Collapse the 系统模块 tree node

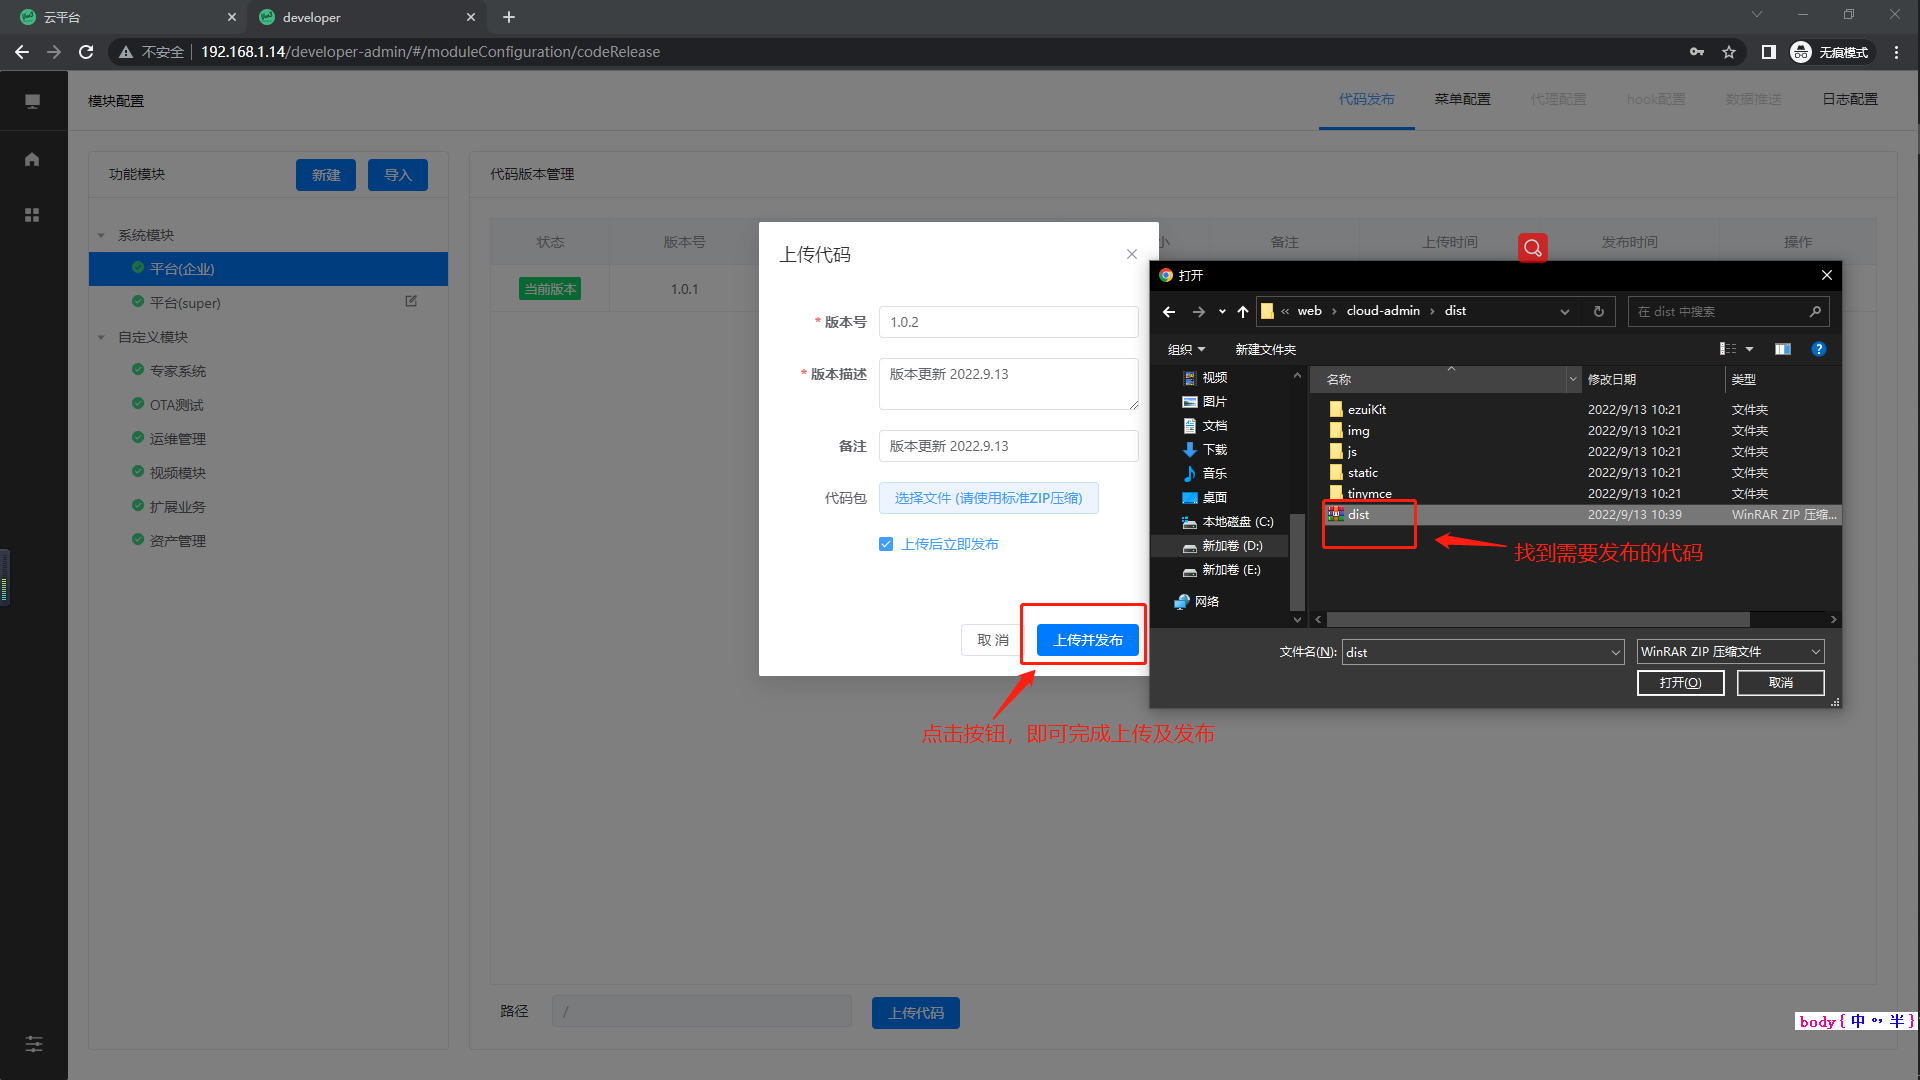coord(101,235)
